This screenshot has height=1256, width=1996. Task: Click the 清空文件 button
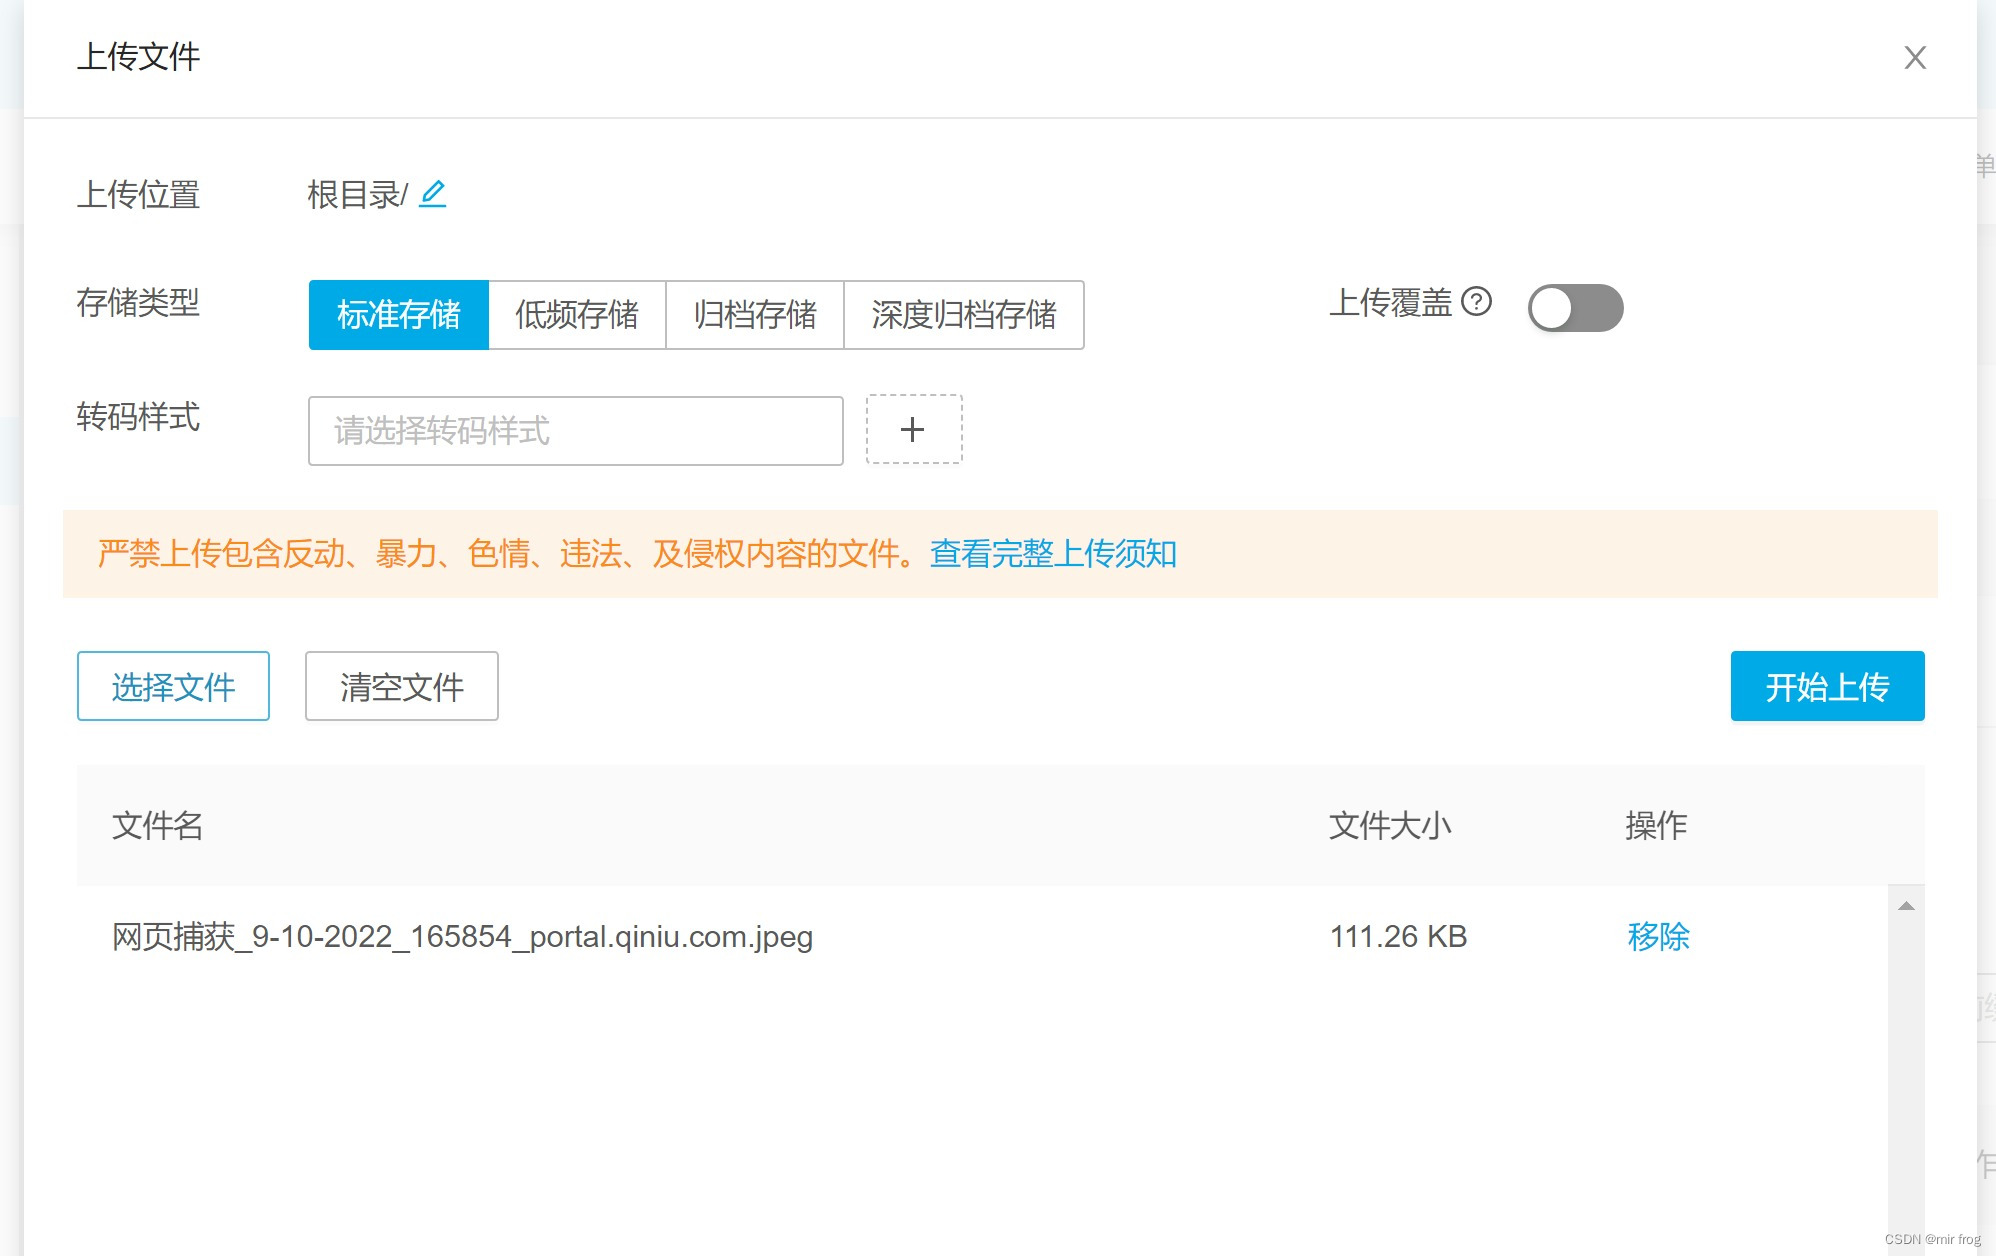point(401,686)
